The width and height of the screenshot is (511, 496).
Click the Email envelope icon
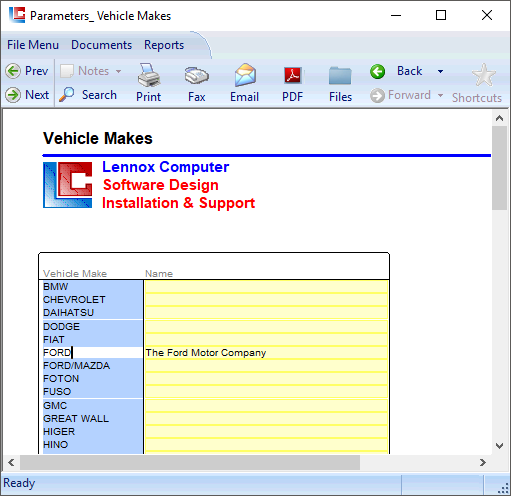(x=245, y=75)
